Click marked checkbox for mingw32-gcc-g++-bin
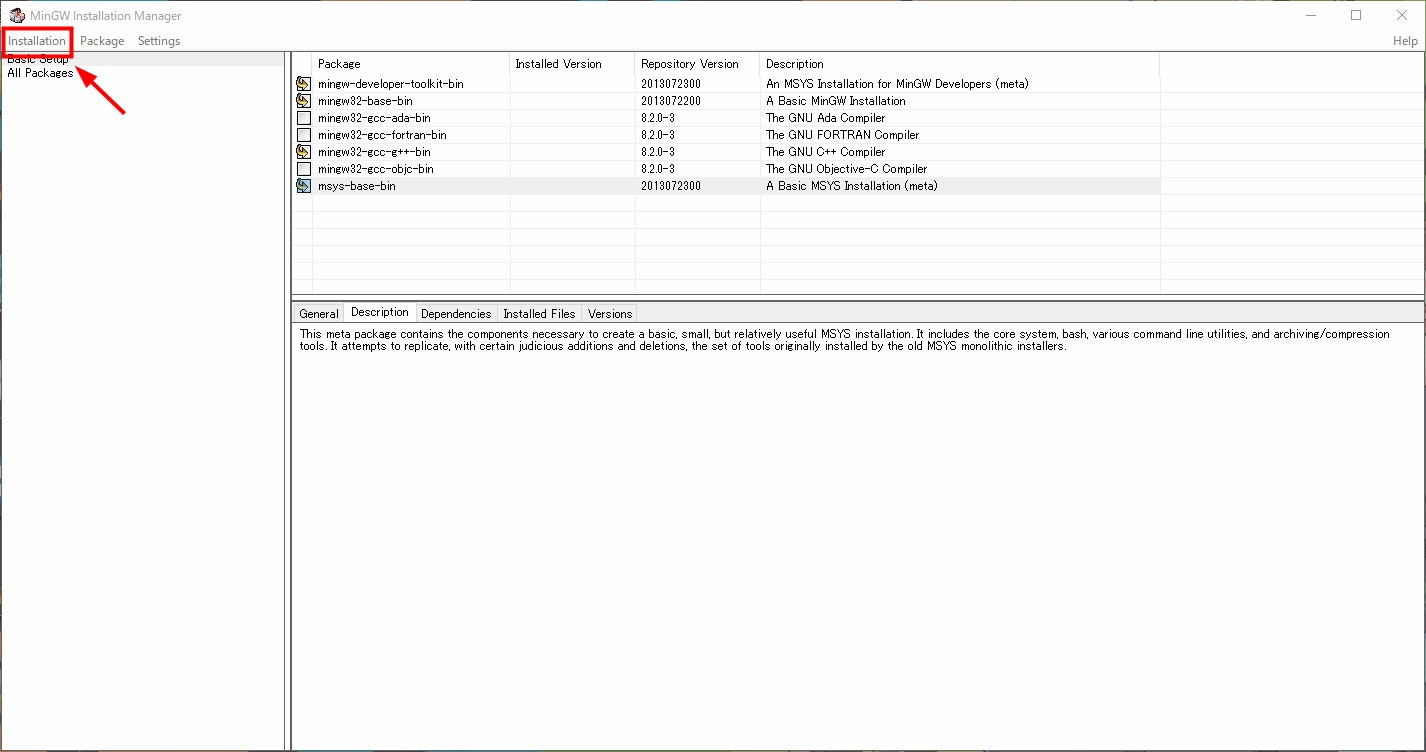Screen dimensions: 1426x752 [x=304, y=152]
